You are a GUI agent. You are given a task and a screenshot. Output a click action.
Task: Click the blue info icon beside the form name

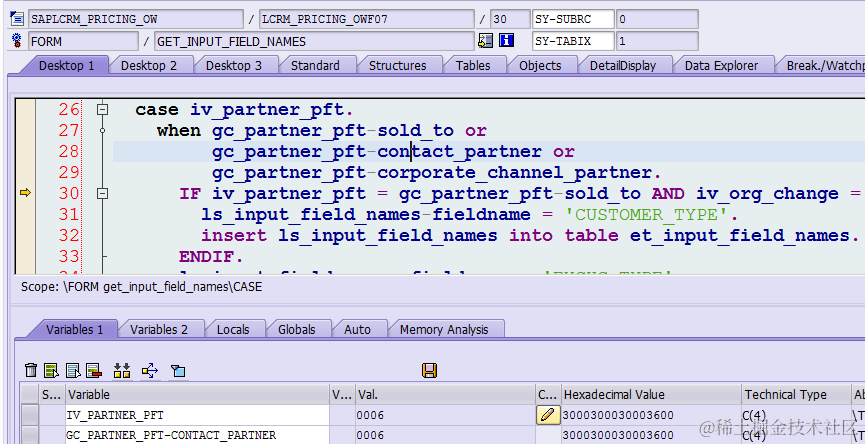click(506, 40)
